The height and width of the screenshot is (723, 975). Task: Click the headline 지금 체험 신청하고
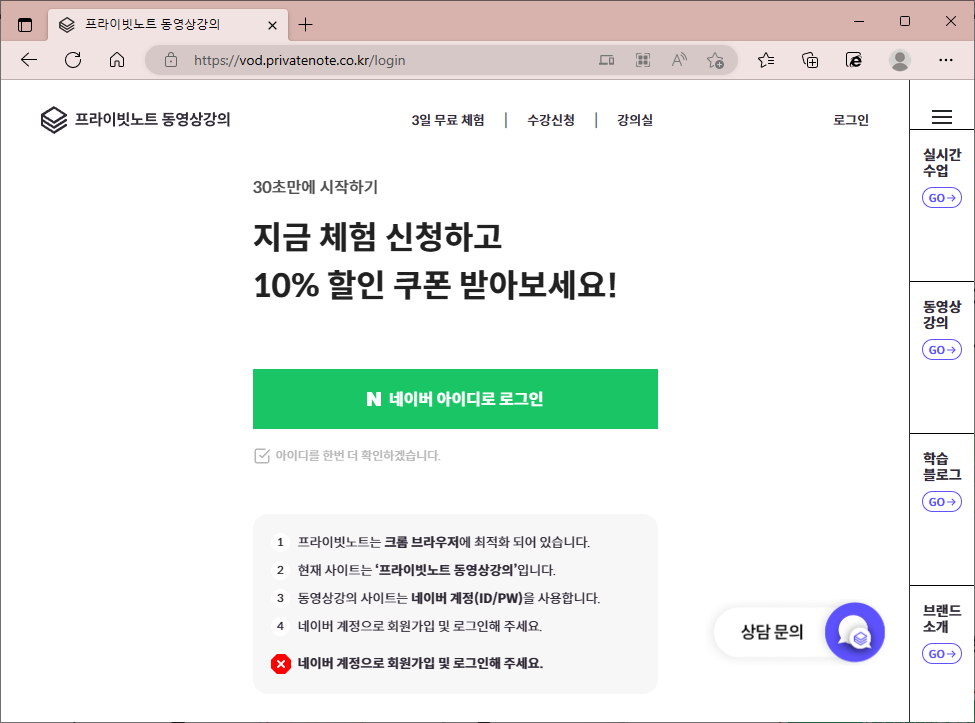click(x=377, y=237)
